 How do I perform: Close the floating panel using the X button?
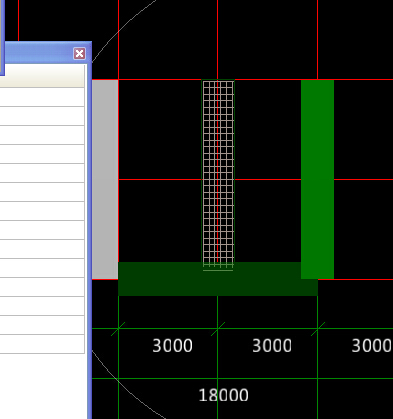point(79,53)
